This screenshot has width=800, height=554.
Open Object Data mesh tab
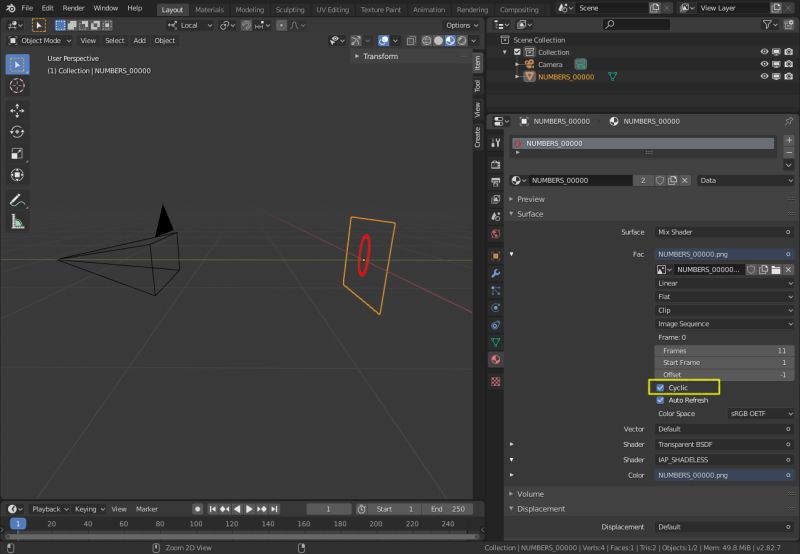495,342
